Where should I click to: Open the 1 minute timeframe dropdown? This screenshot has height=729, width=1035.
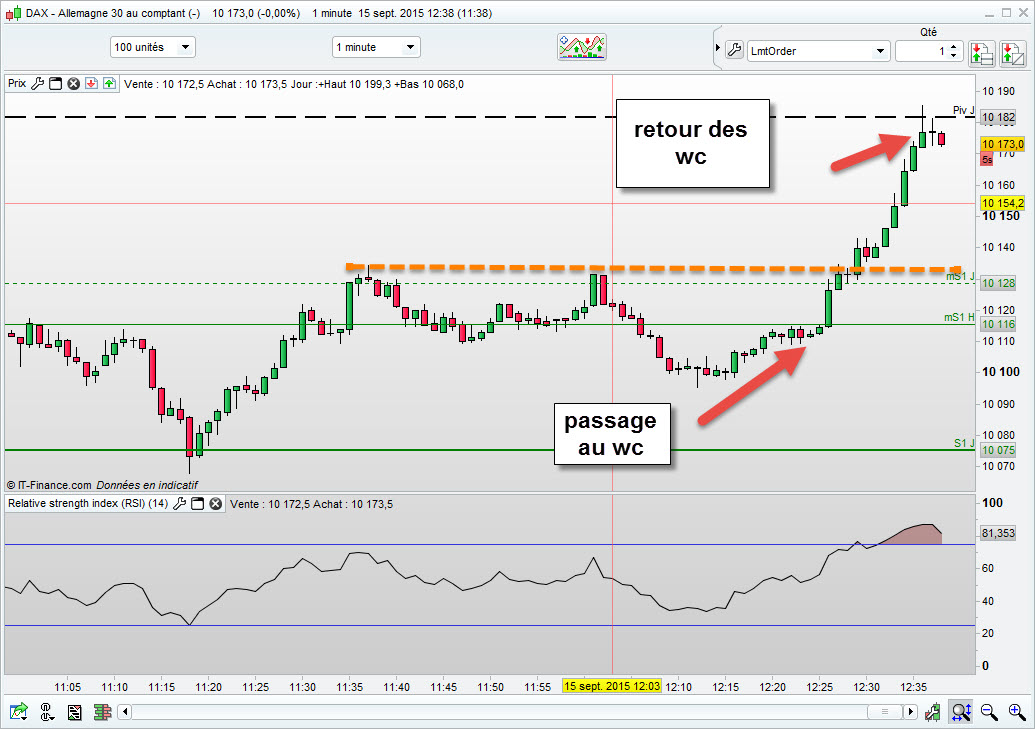point(376,47)
